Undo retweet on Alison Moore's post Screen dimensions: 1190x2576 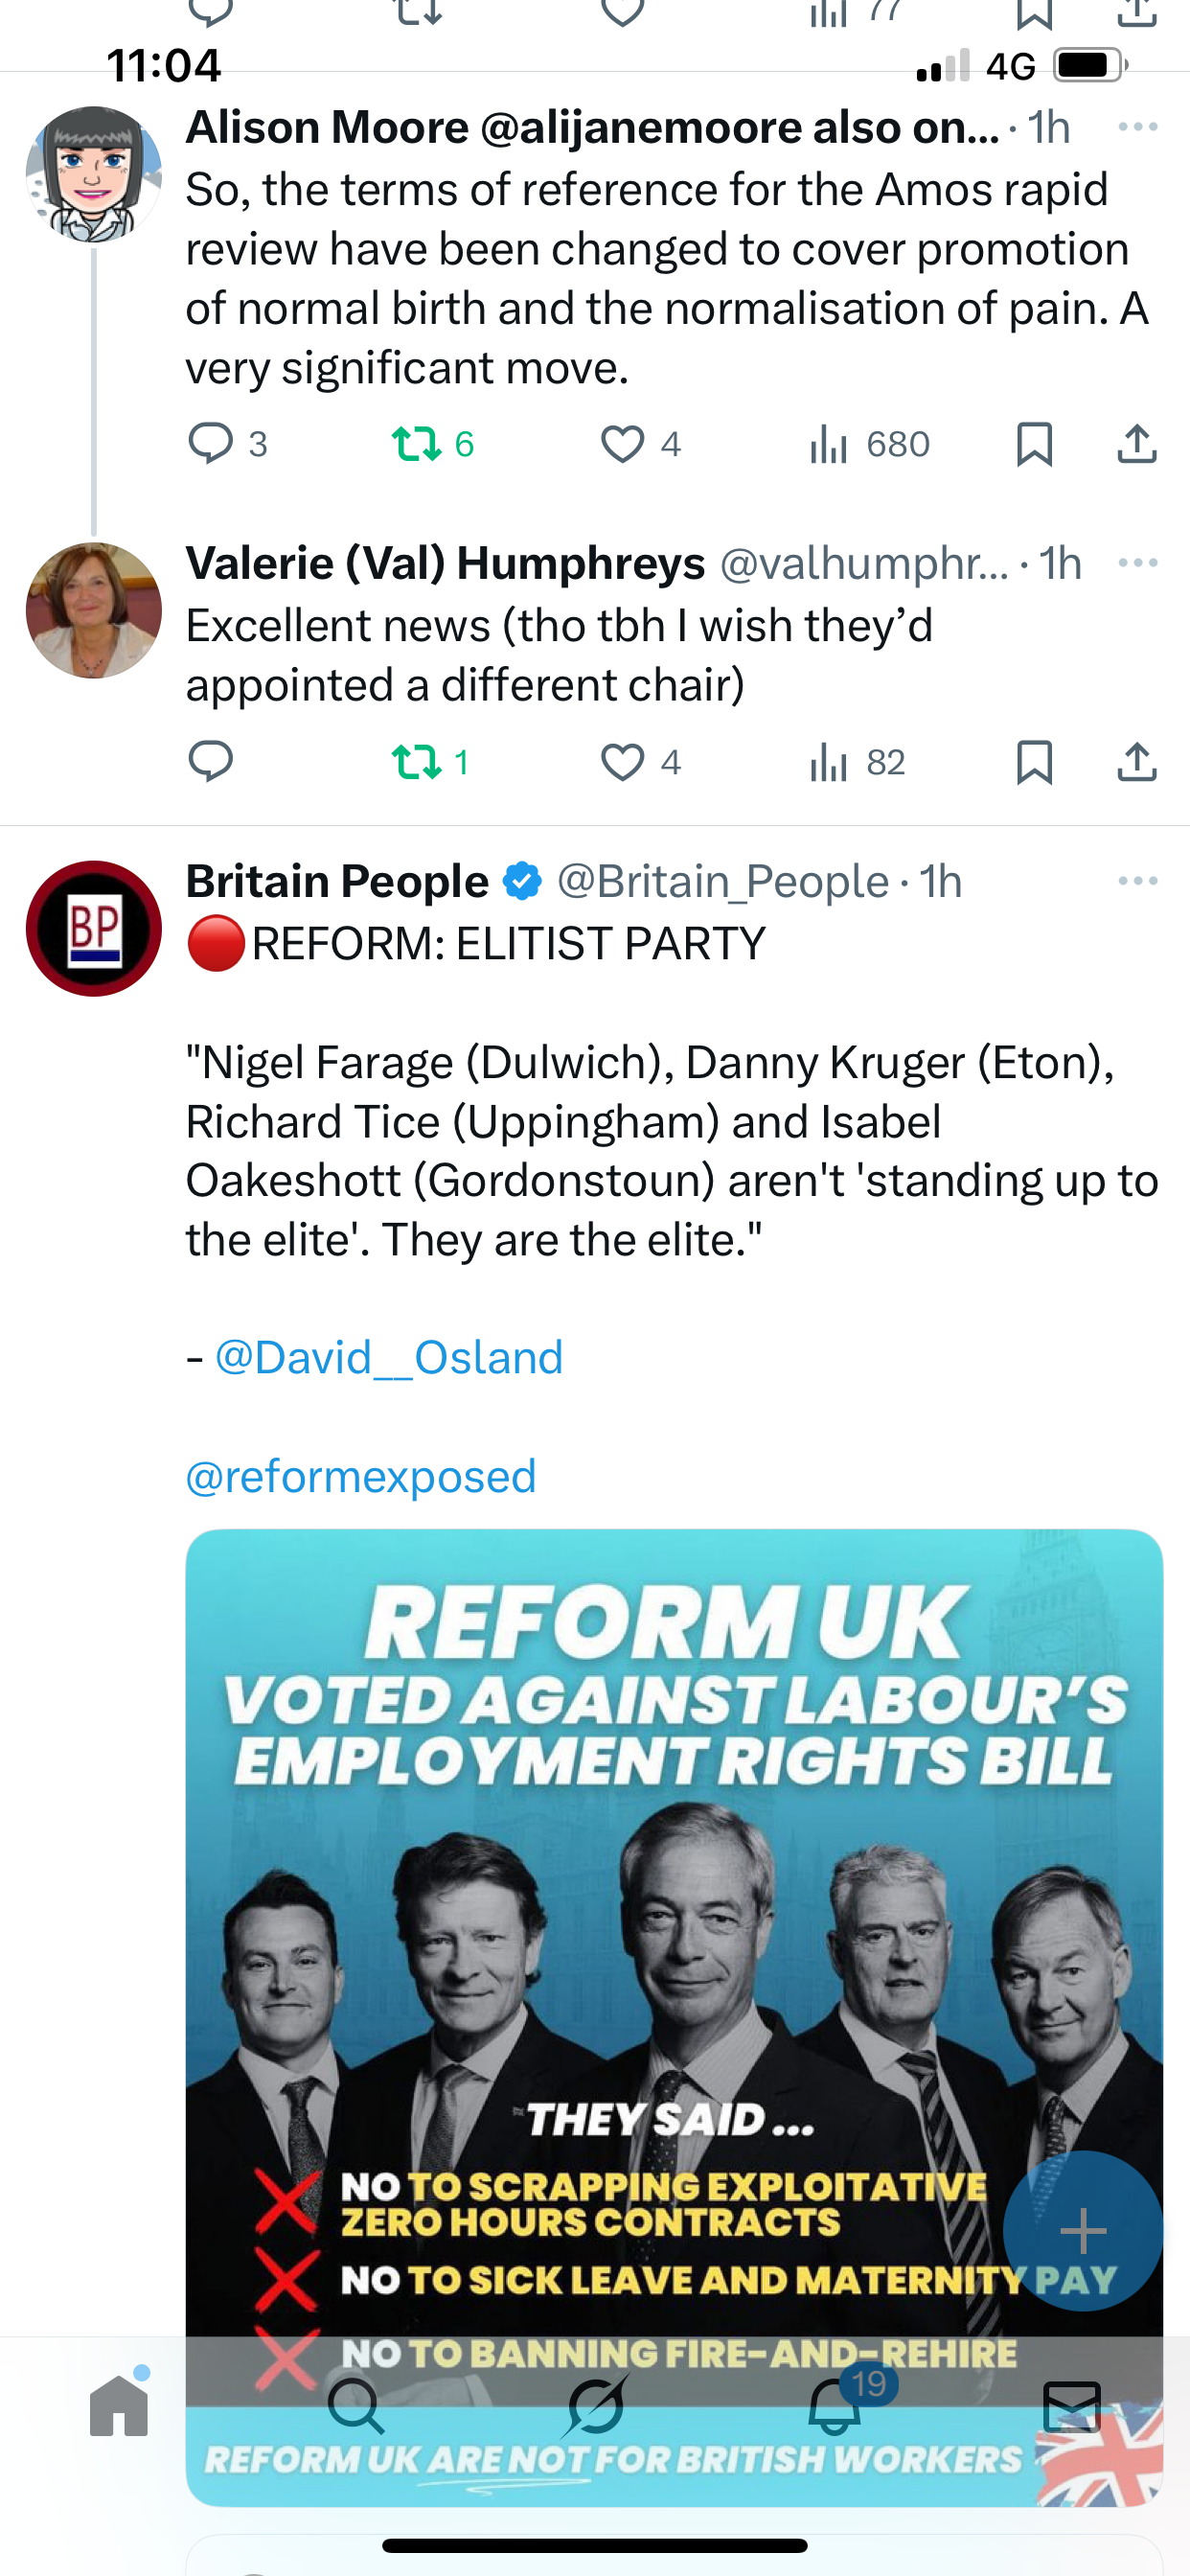[x=417, y=444]
